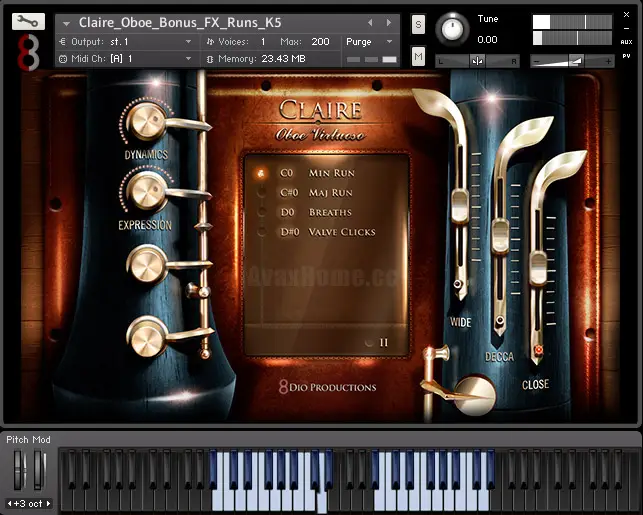
Task: Click the pitch bend wheel
Action: (19, 469)
